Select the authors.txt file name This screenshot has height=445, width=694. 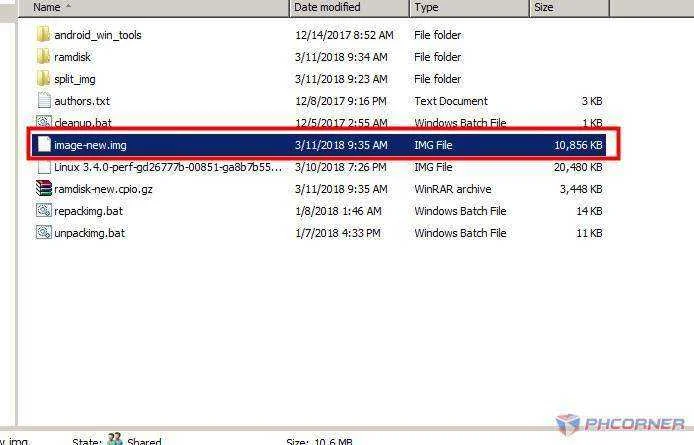click(82, 101)
